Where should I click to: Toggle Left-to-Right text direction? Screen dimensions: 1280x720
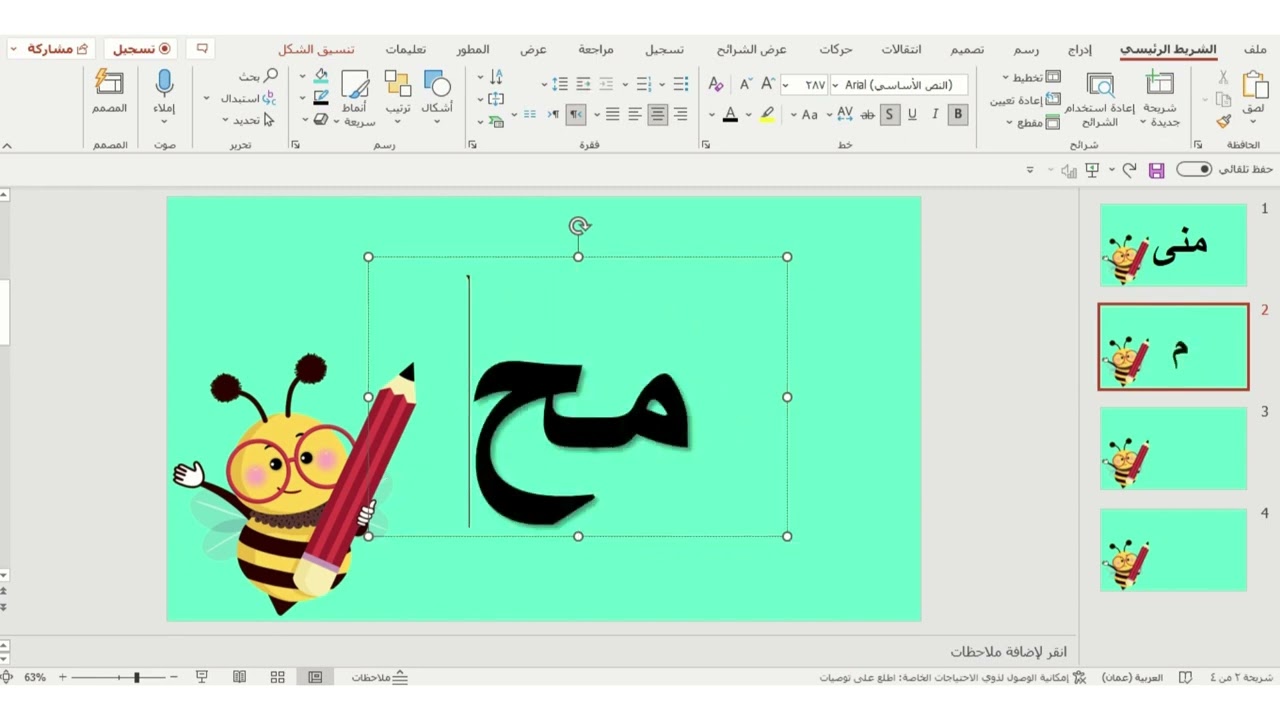click(551, 115)
